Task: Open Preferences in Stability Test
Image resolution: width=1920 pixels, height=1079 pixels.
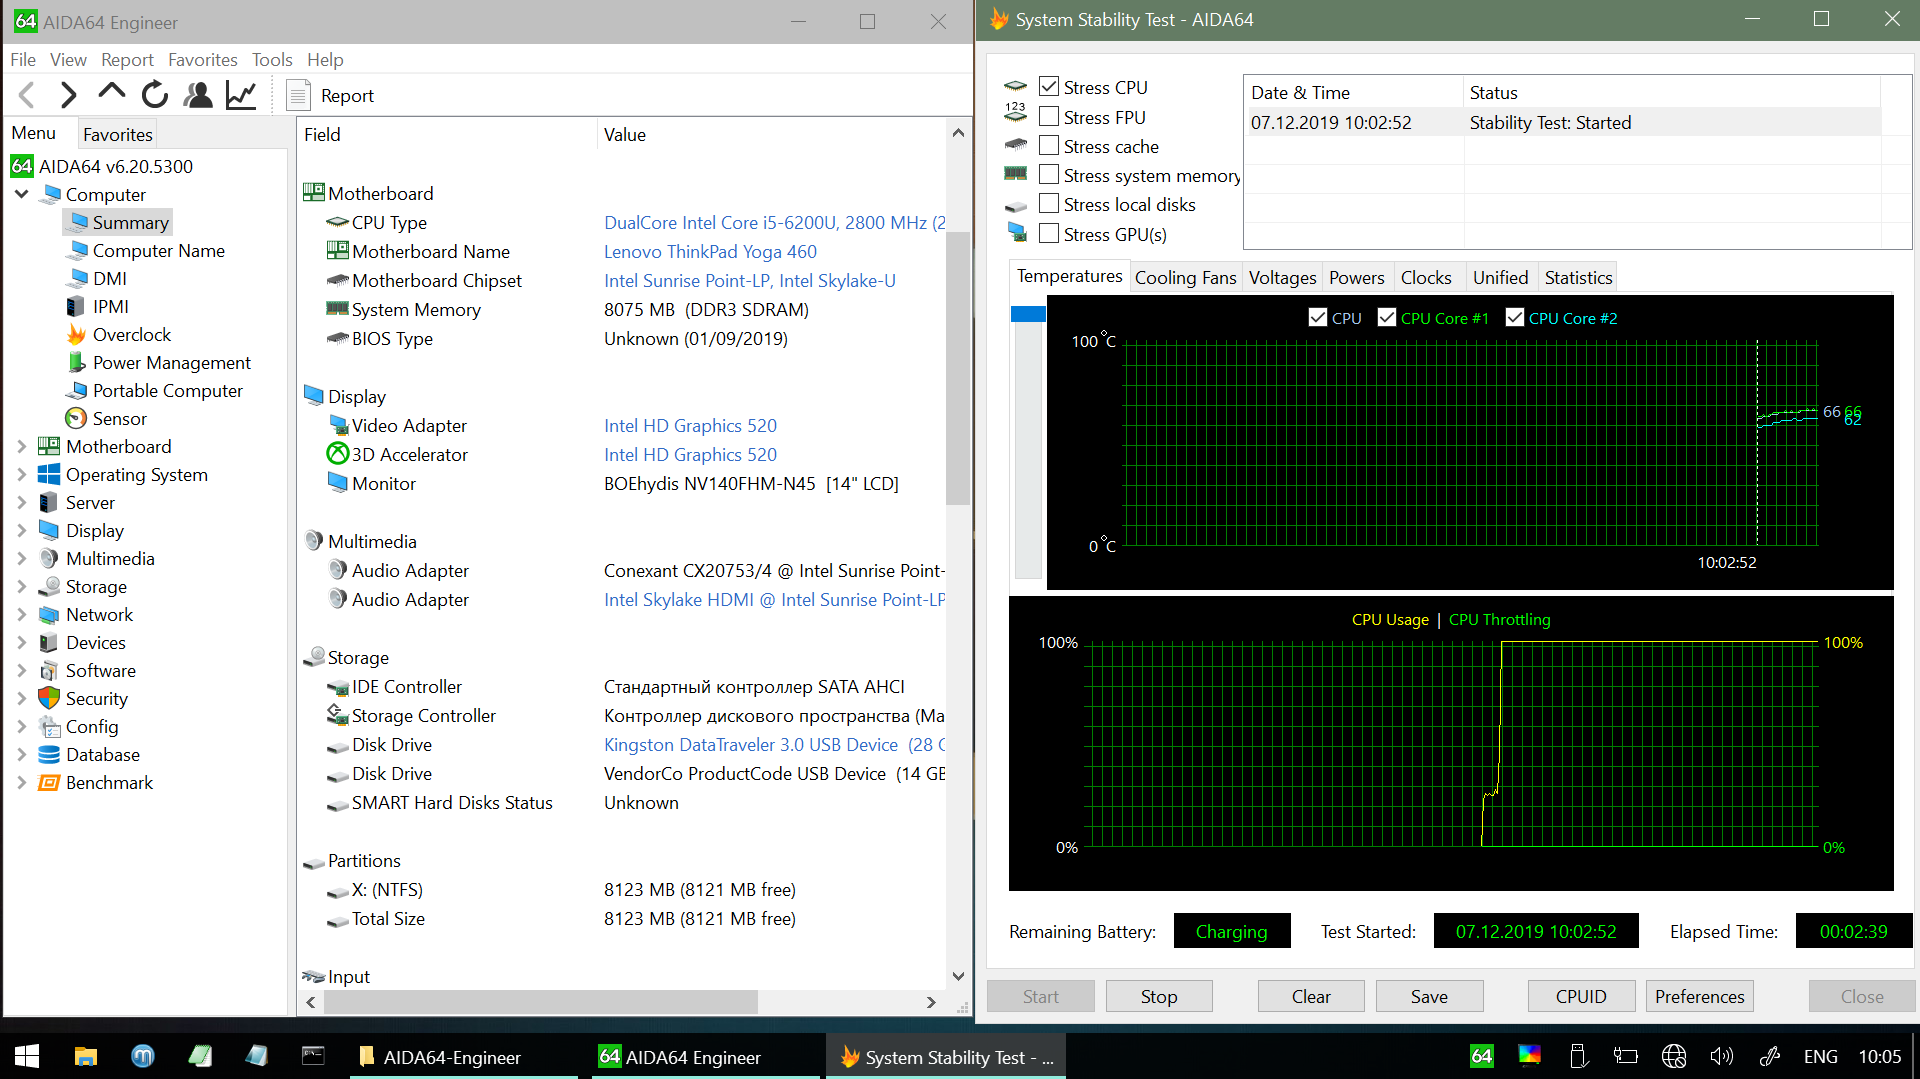Action: point(1699,996)
